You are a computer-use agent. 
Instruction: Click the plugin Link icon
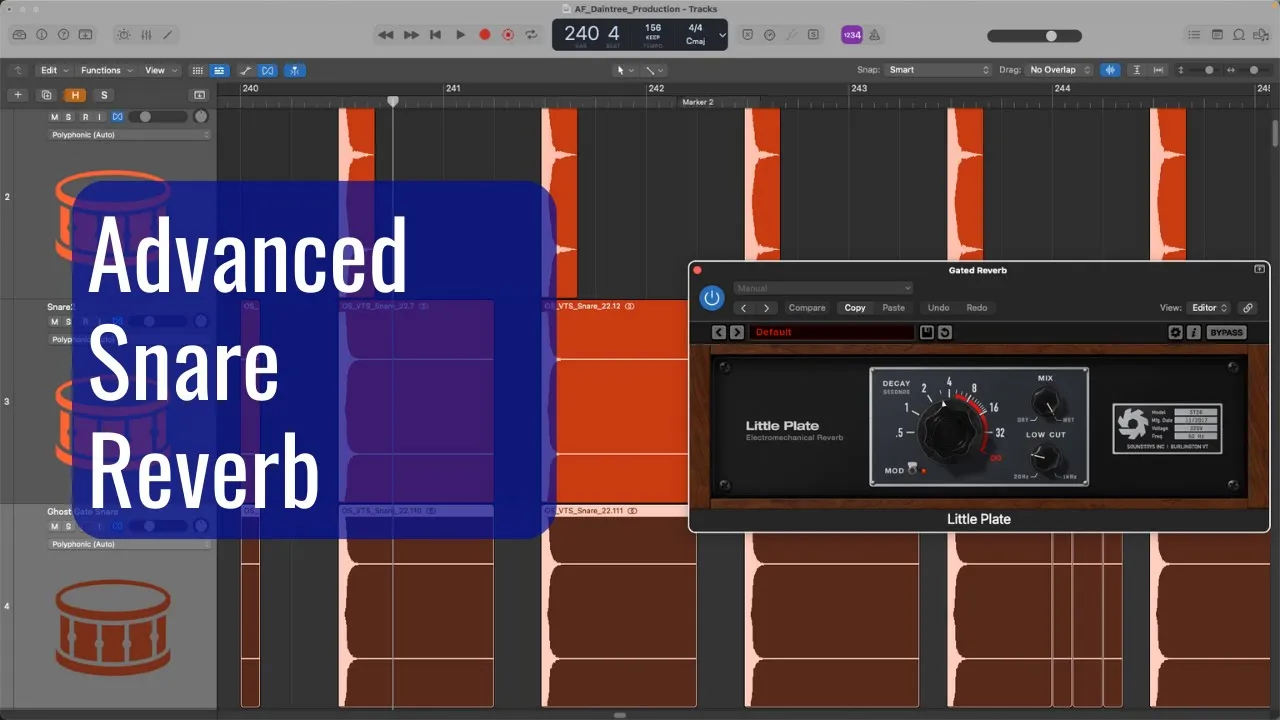pos(1247,308)
